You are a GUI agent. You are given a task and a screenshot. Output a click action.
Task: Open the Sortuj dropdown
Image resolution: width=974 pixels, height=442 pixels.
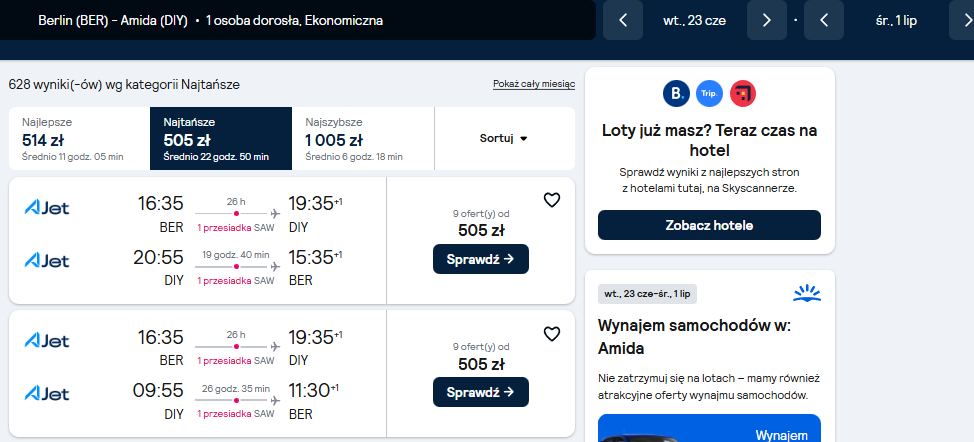[x=504, y=138]
